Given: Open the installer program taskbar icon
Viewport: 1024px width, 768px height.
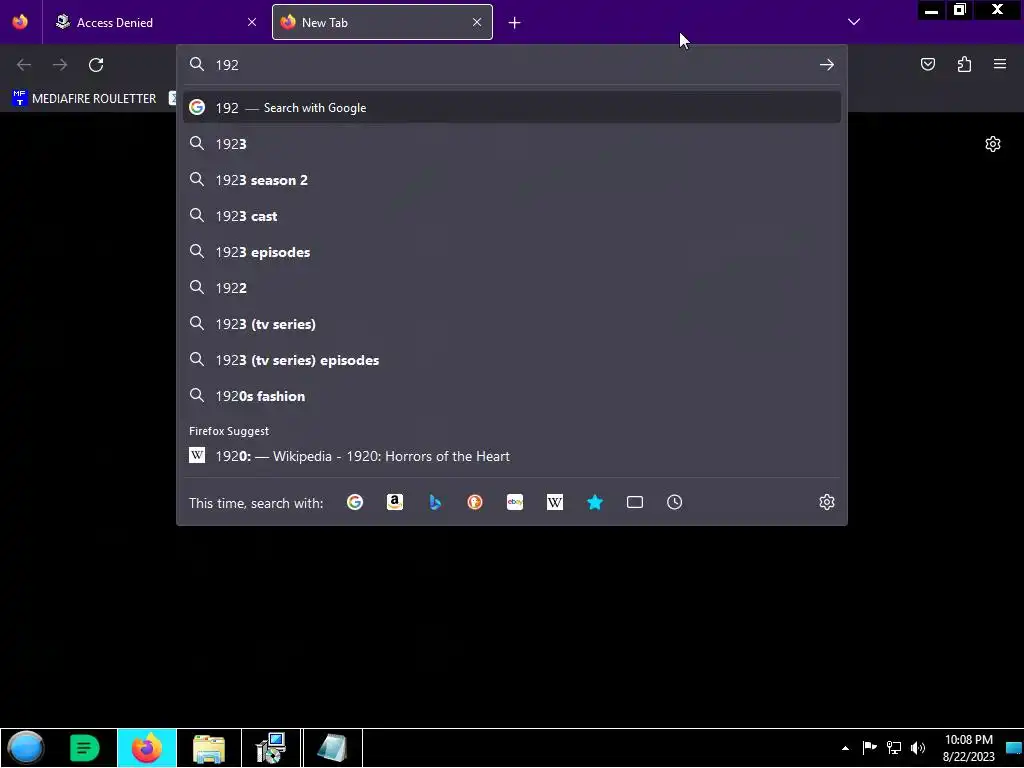Looking at the screenshot, I should [x=270, y=748].
